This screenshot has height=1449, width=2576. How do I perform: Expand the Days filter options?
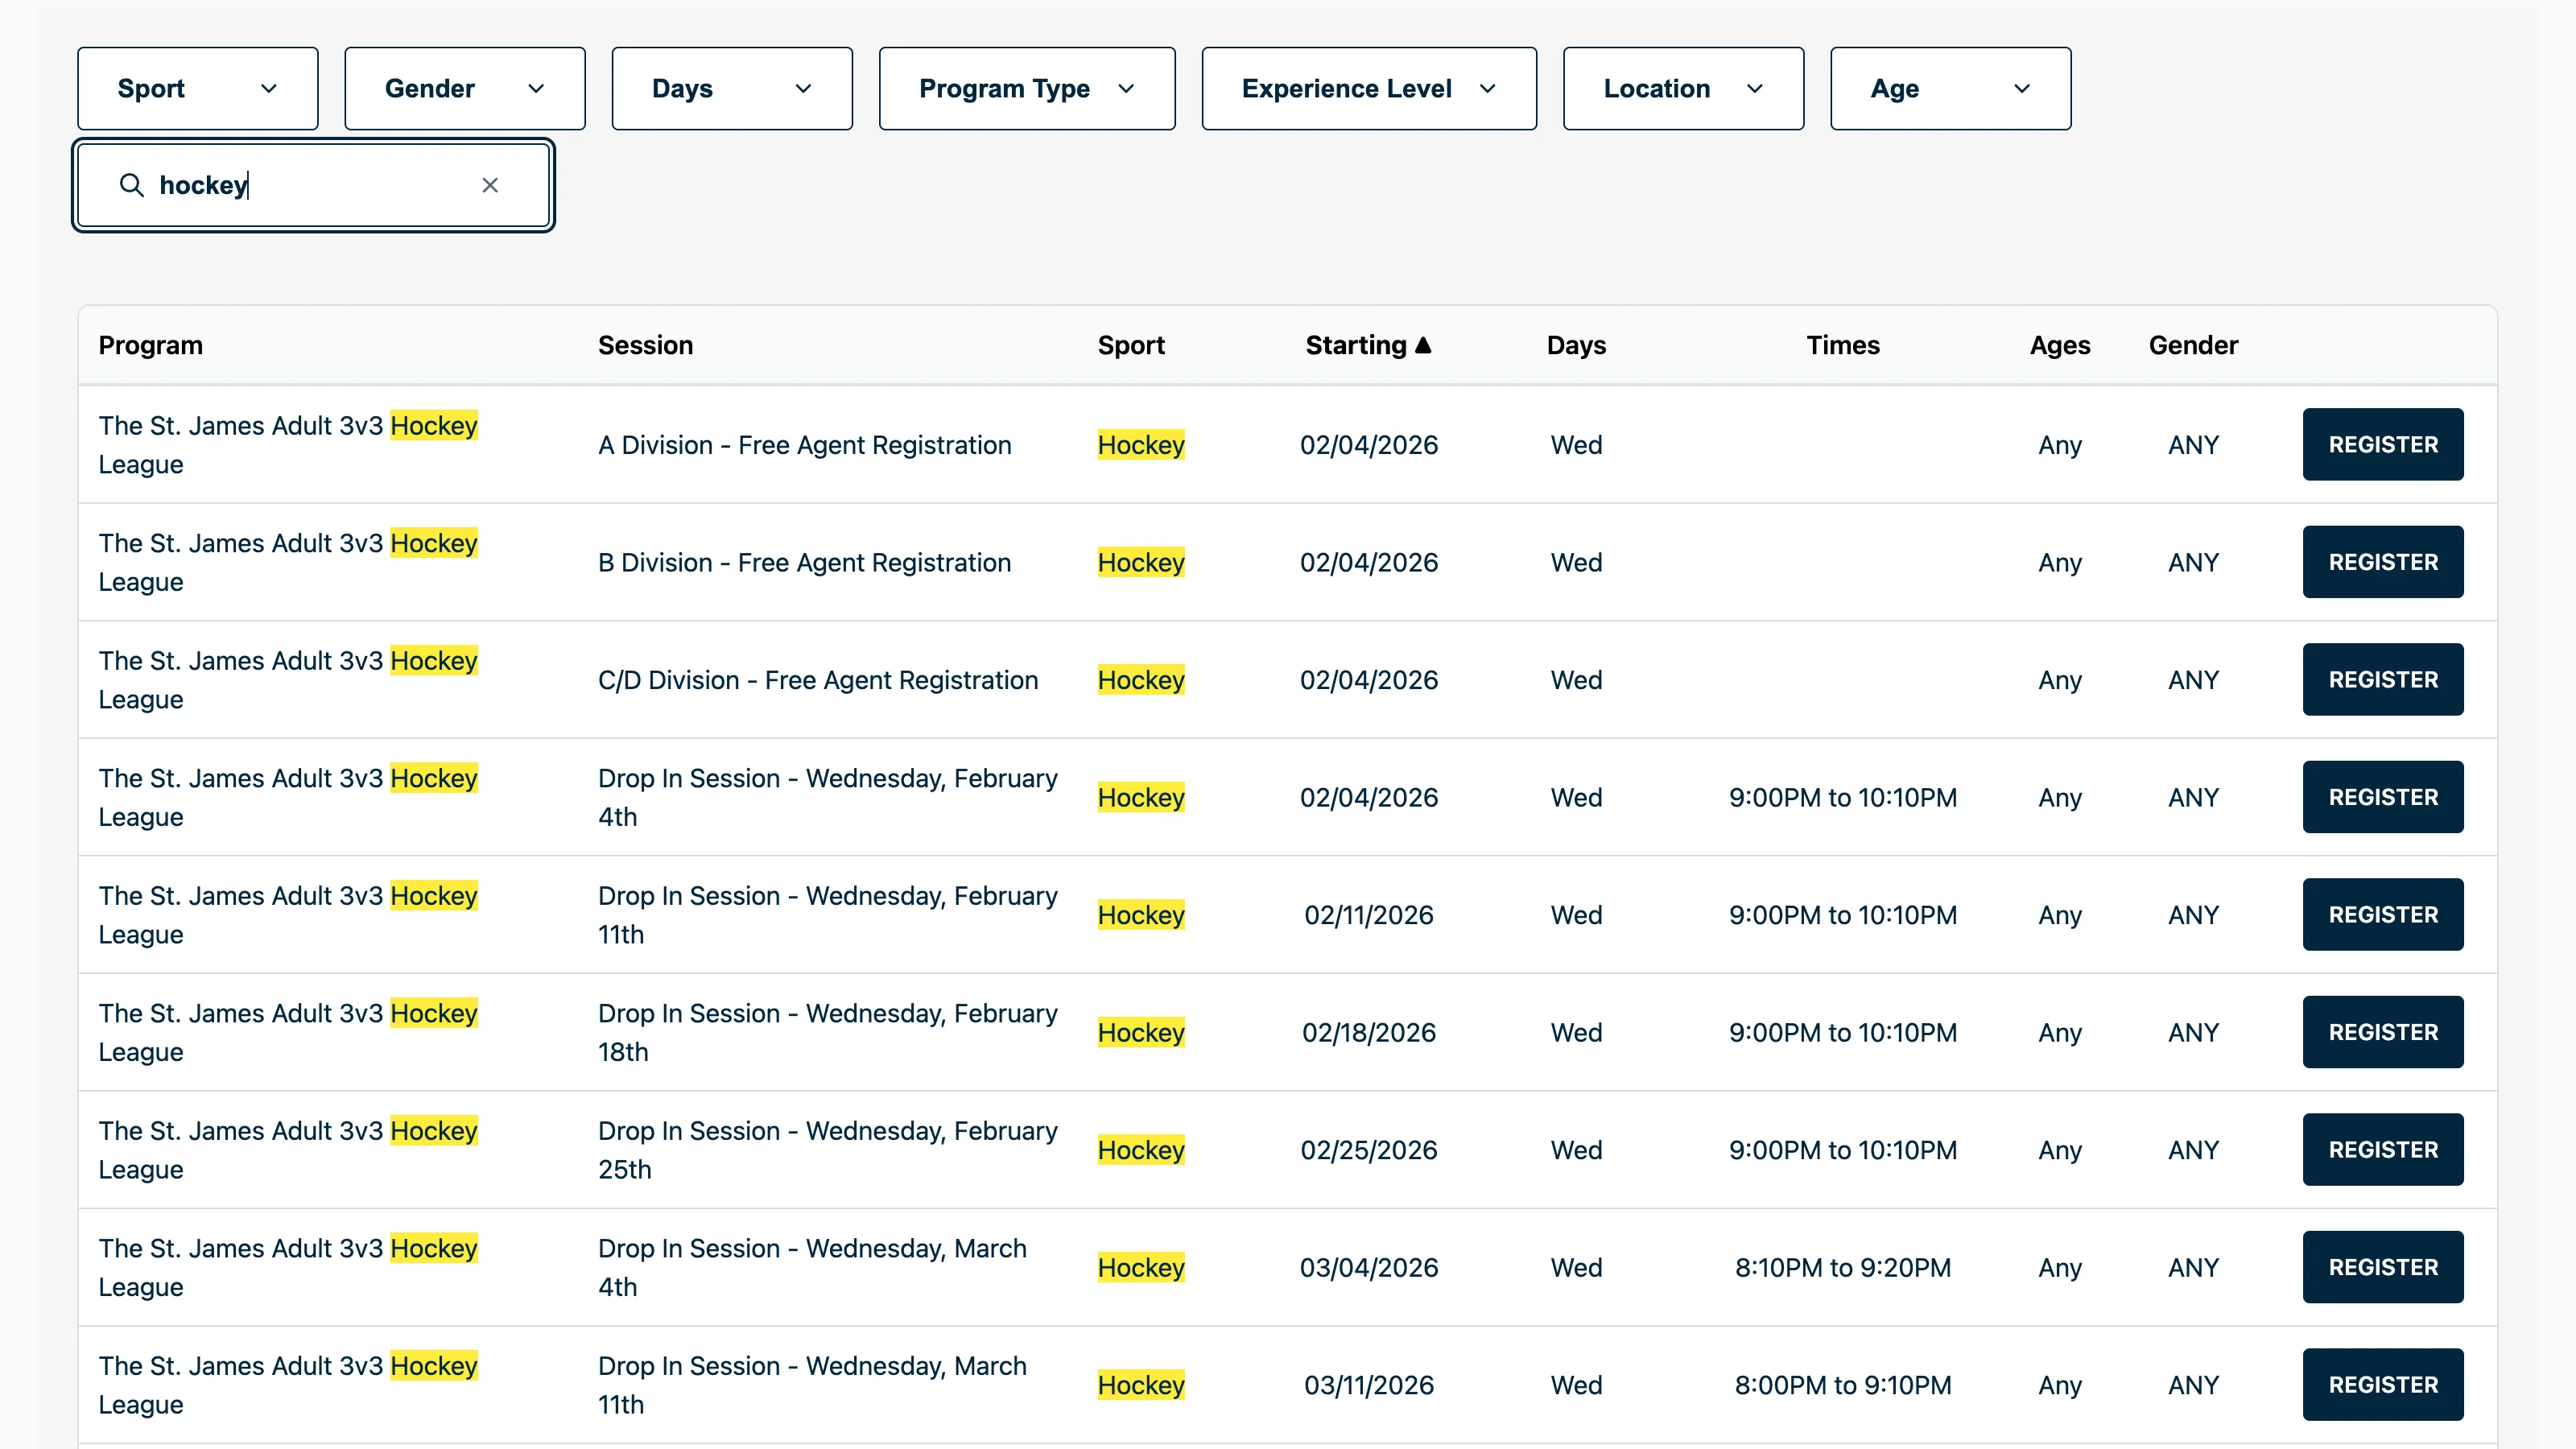tap(731, 88)
